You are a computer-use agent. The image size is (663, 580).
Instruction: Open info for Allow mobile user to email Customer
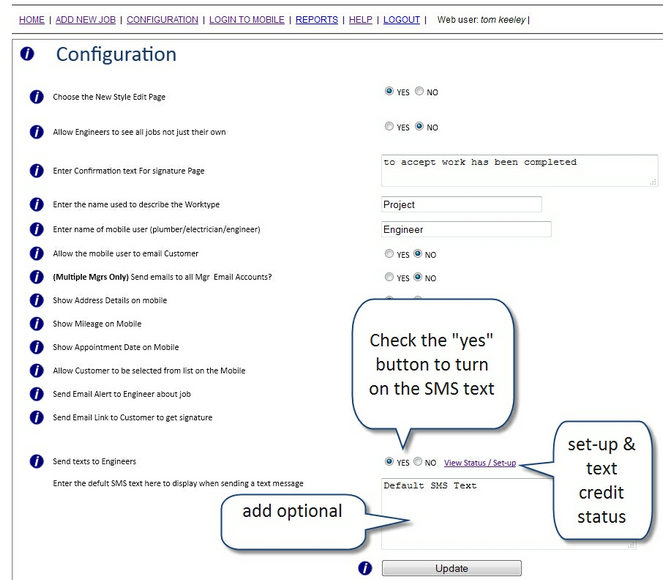(x=37, y=254)
